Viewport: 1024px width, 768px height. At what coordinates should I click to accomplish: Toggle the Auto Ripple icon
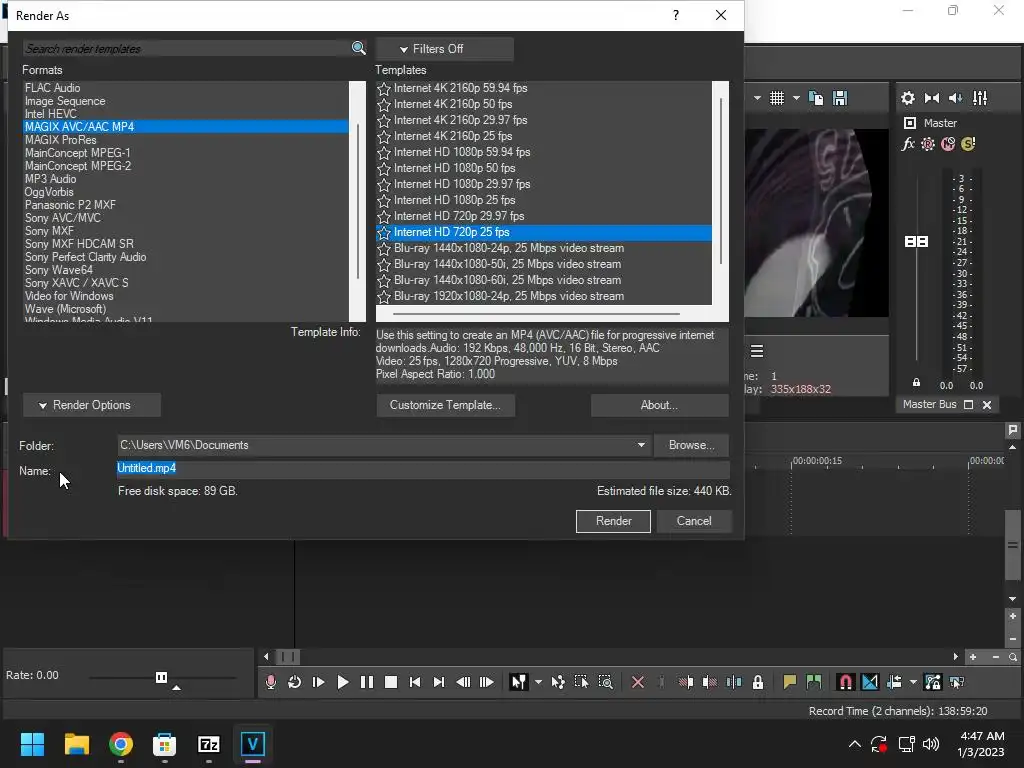pyautogui.click(x=894, y=682)
